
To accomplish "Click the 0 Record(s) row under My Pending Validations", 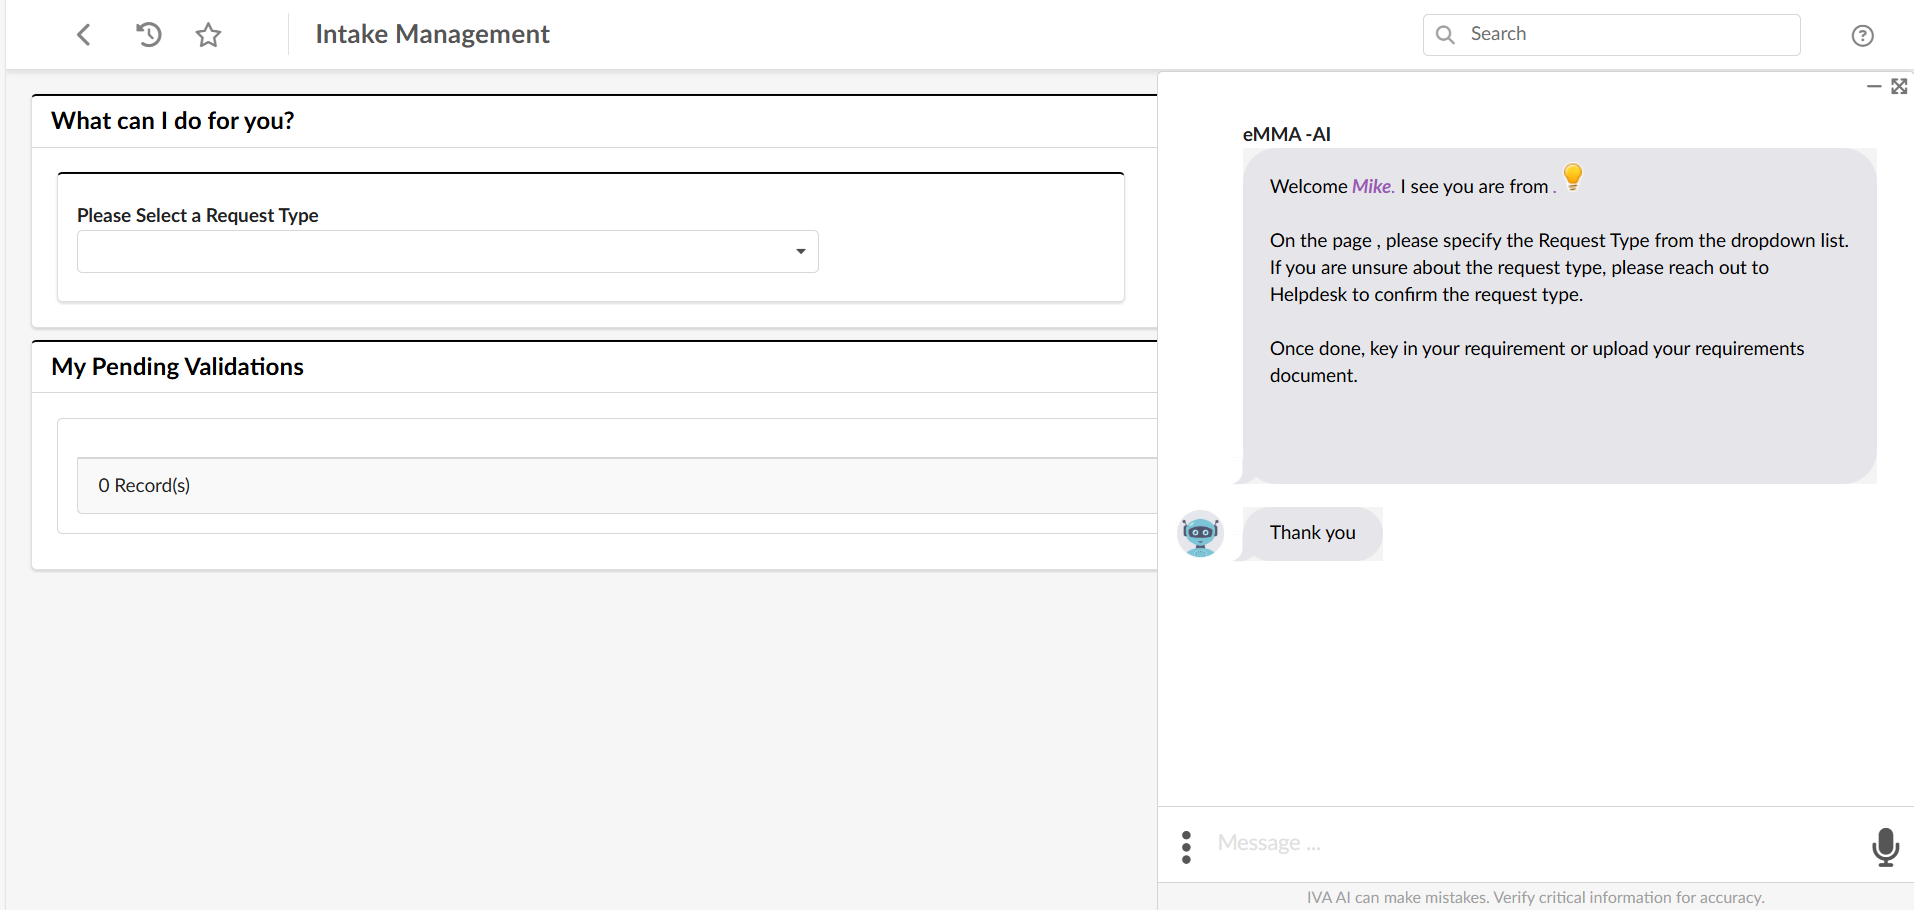I will click(x=144, y=485).
